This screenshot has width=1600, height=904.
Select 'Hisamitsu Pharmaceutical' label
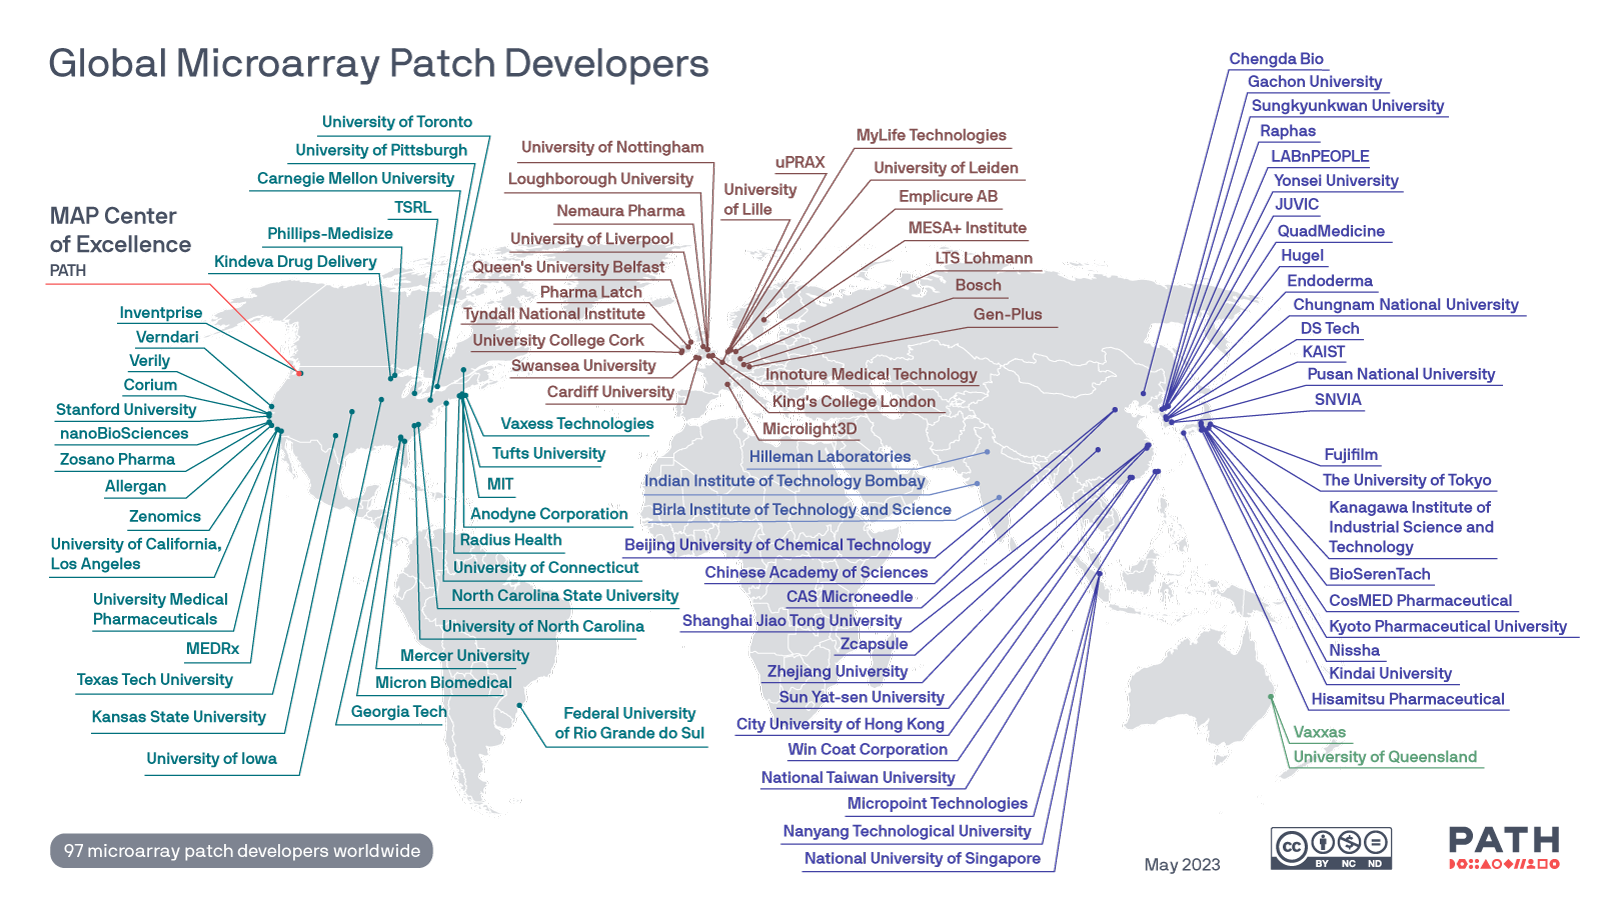coord(1408,700)
